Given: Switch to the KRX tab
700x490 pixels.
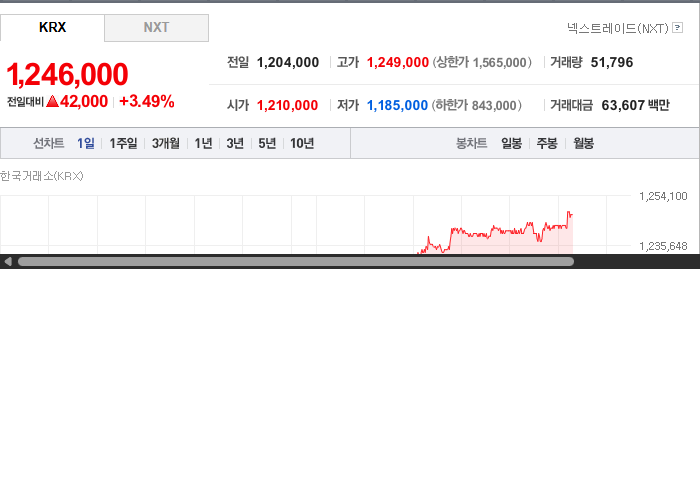Looking at the screenshot, I should click(52, 28).
